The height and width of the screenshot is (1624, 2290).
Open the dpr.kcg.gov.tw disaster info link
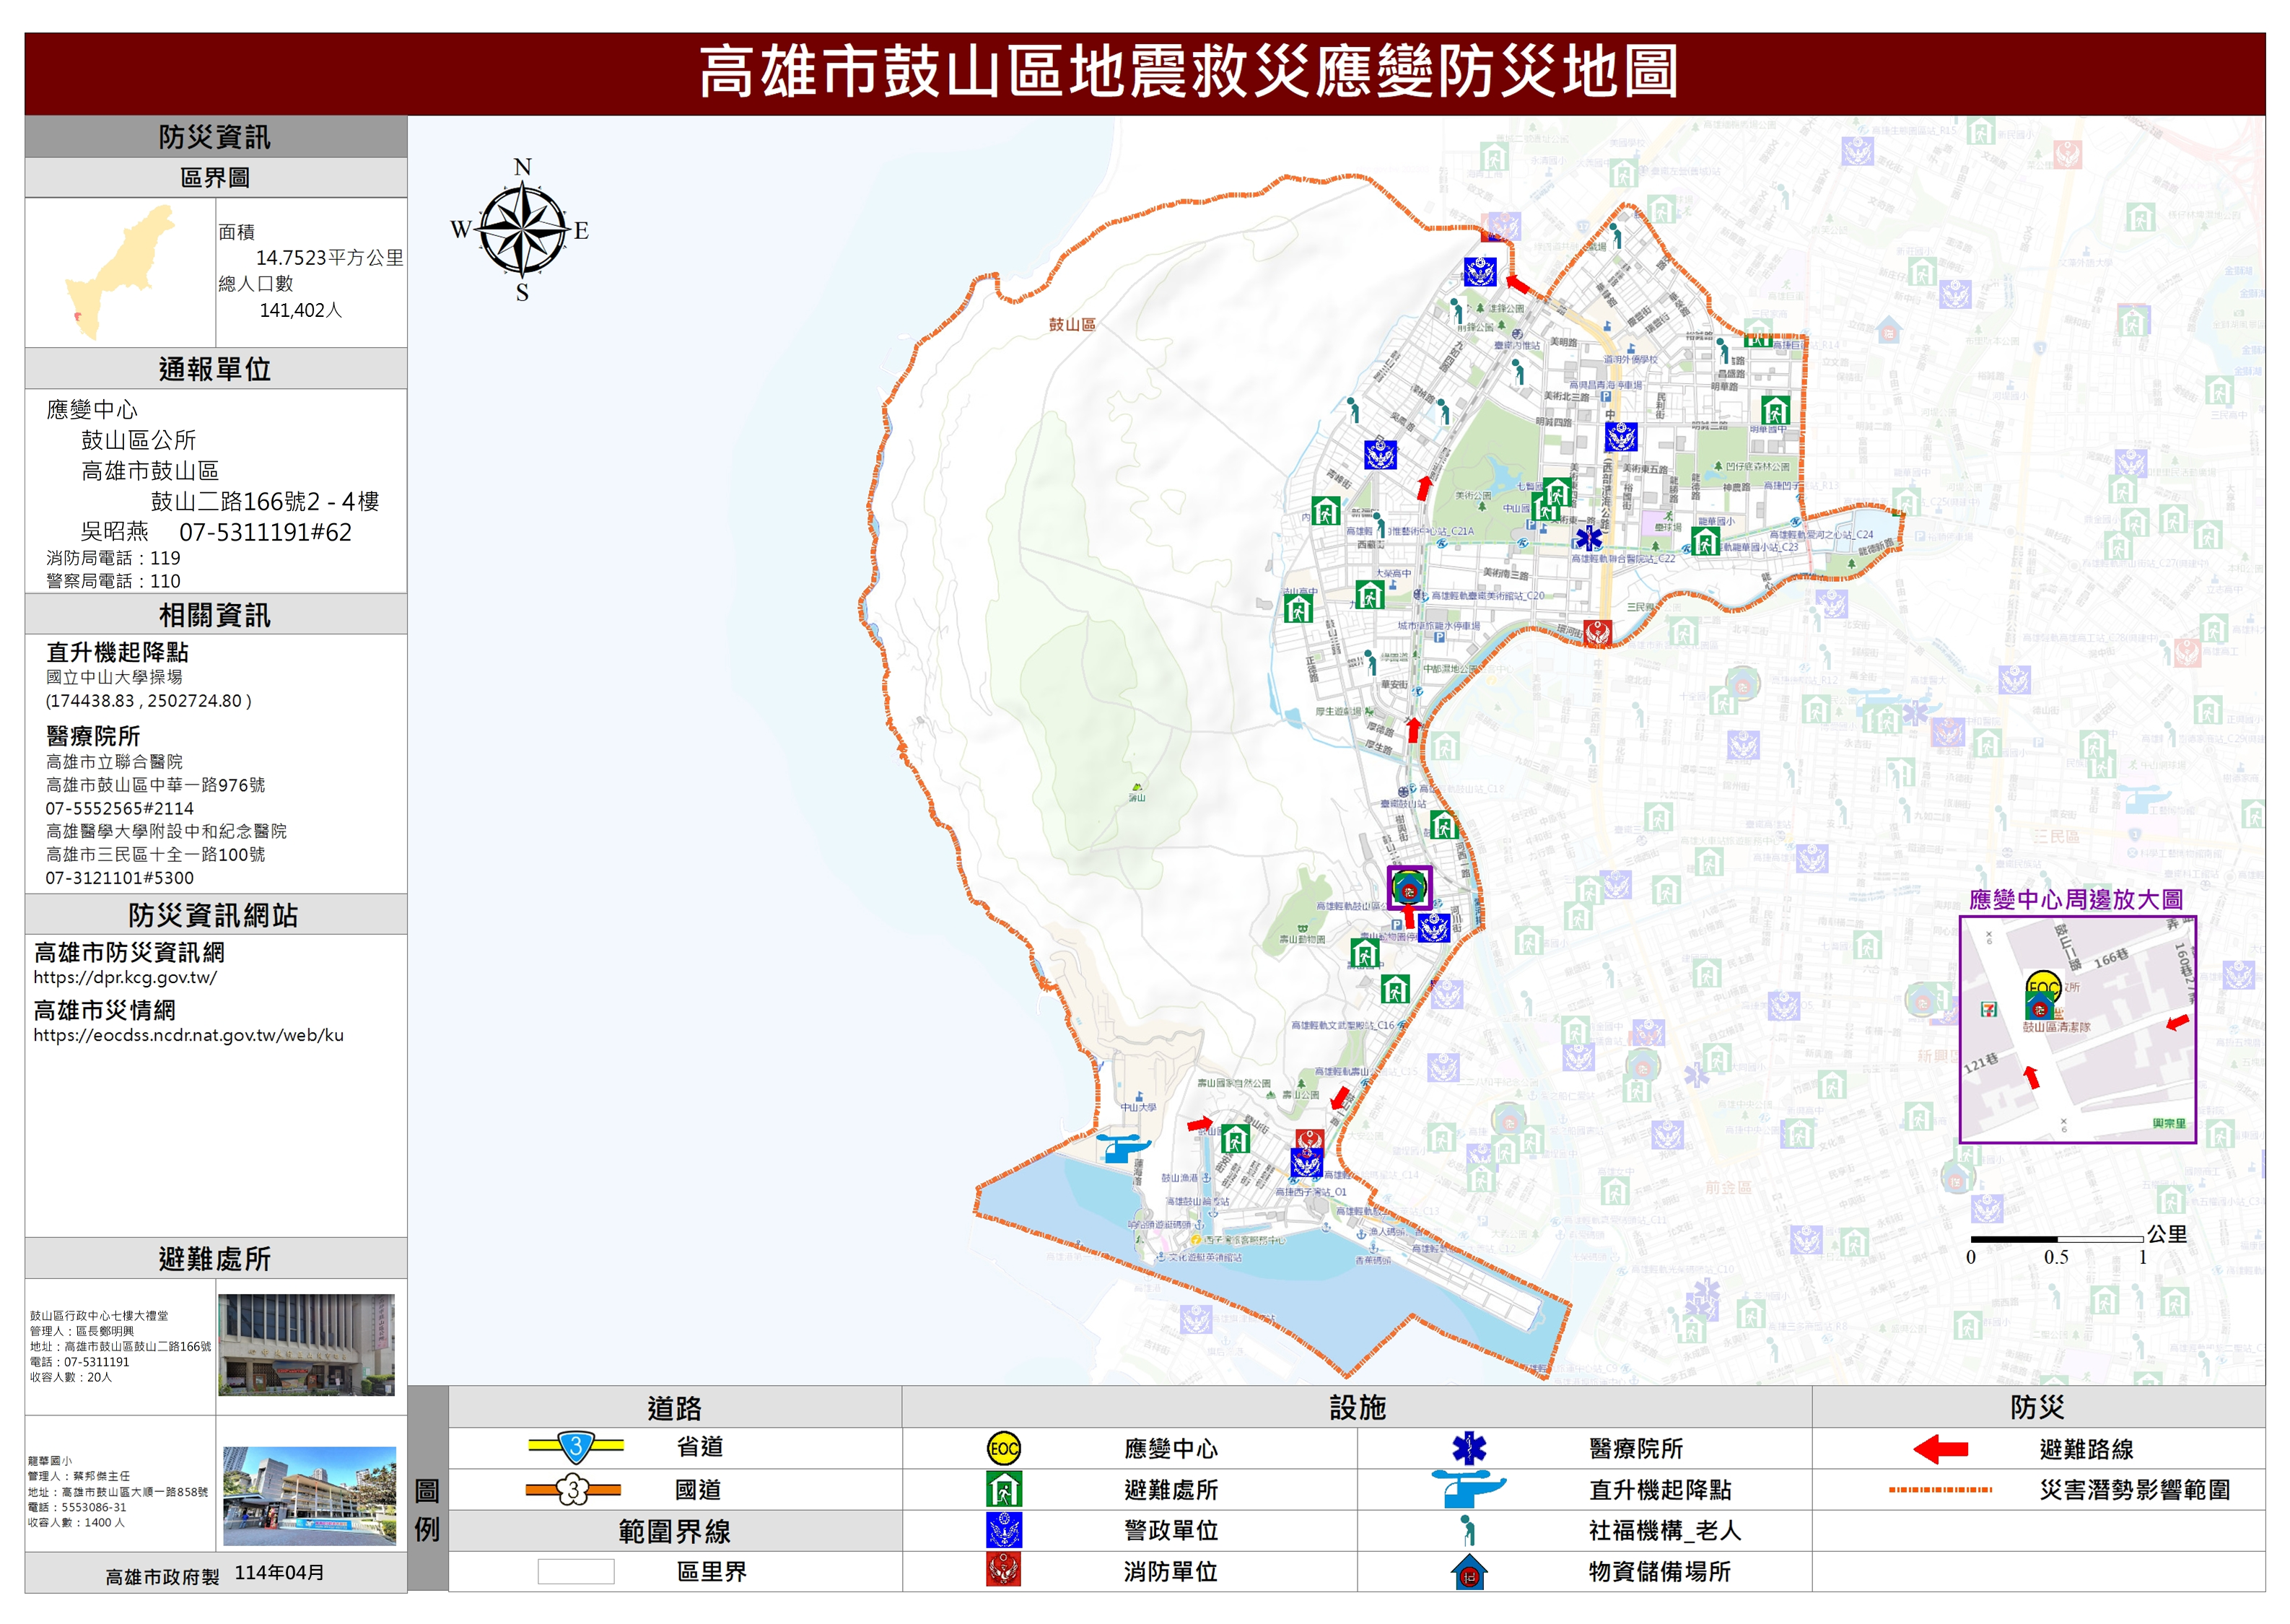point(125,978)
